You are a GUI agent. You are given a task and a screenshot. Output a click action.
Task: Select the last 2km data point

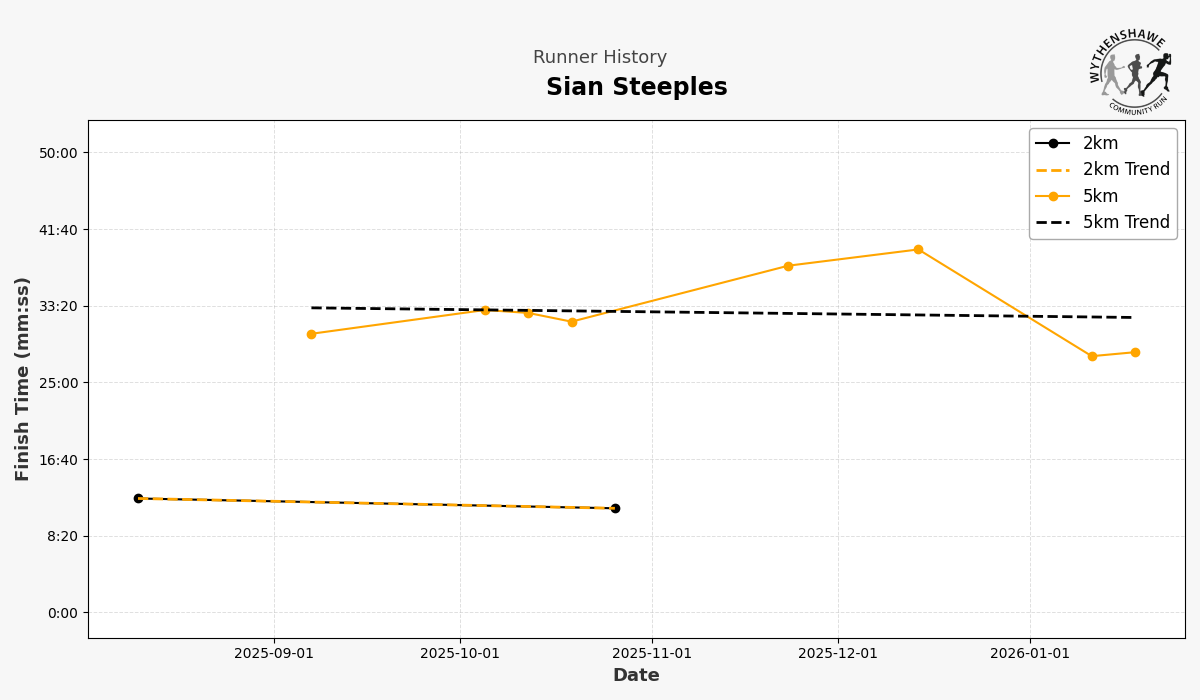pyautogui.click(x=615, y=508)
